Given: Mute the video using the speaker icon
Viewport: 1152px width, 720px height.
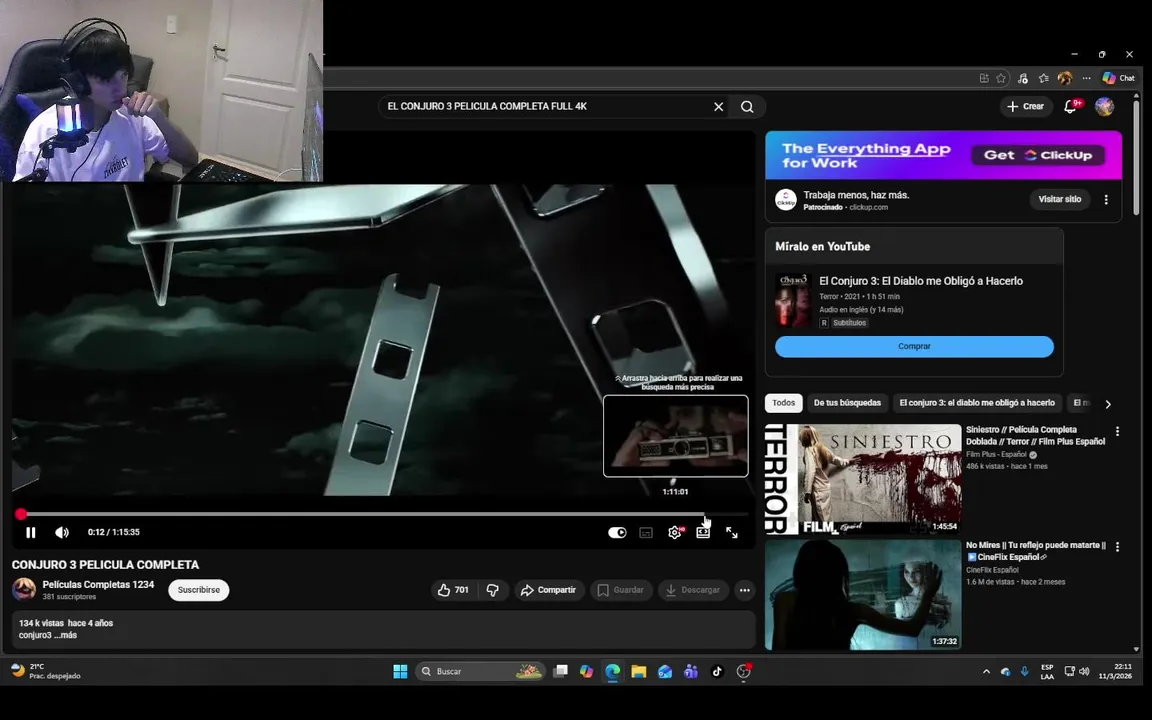Looking at the screenshot, I should point(62,533).
